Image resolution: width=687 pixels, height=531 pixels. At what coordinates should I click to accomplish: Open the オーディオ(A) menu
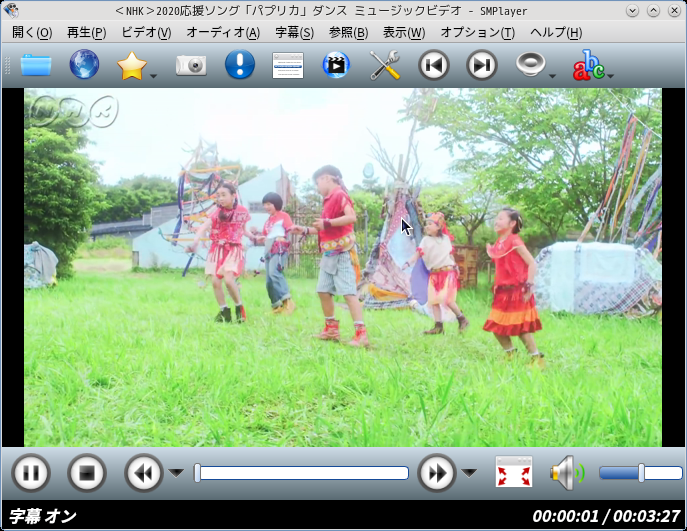(223, 32)
